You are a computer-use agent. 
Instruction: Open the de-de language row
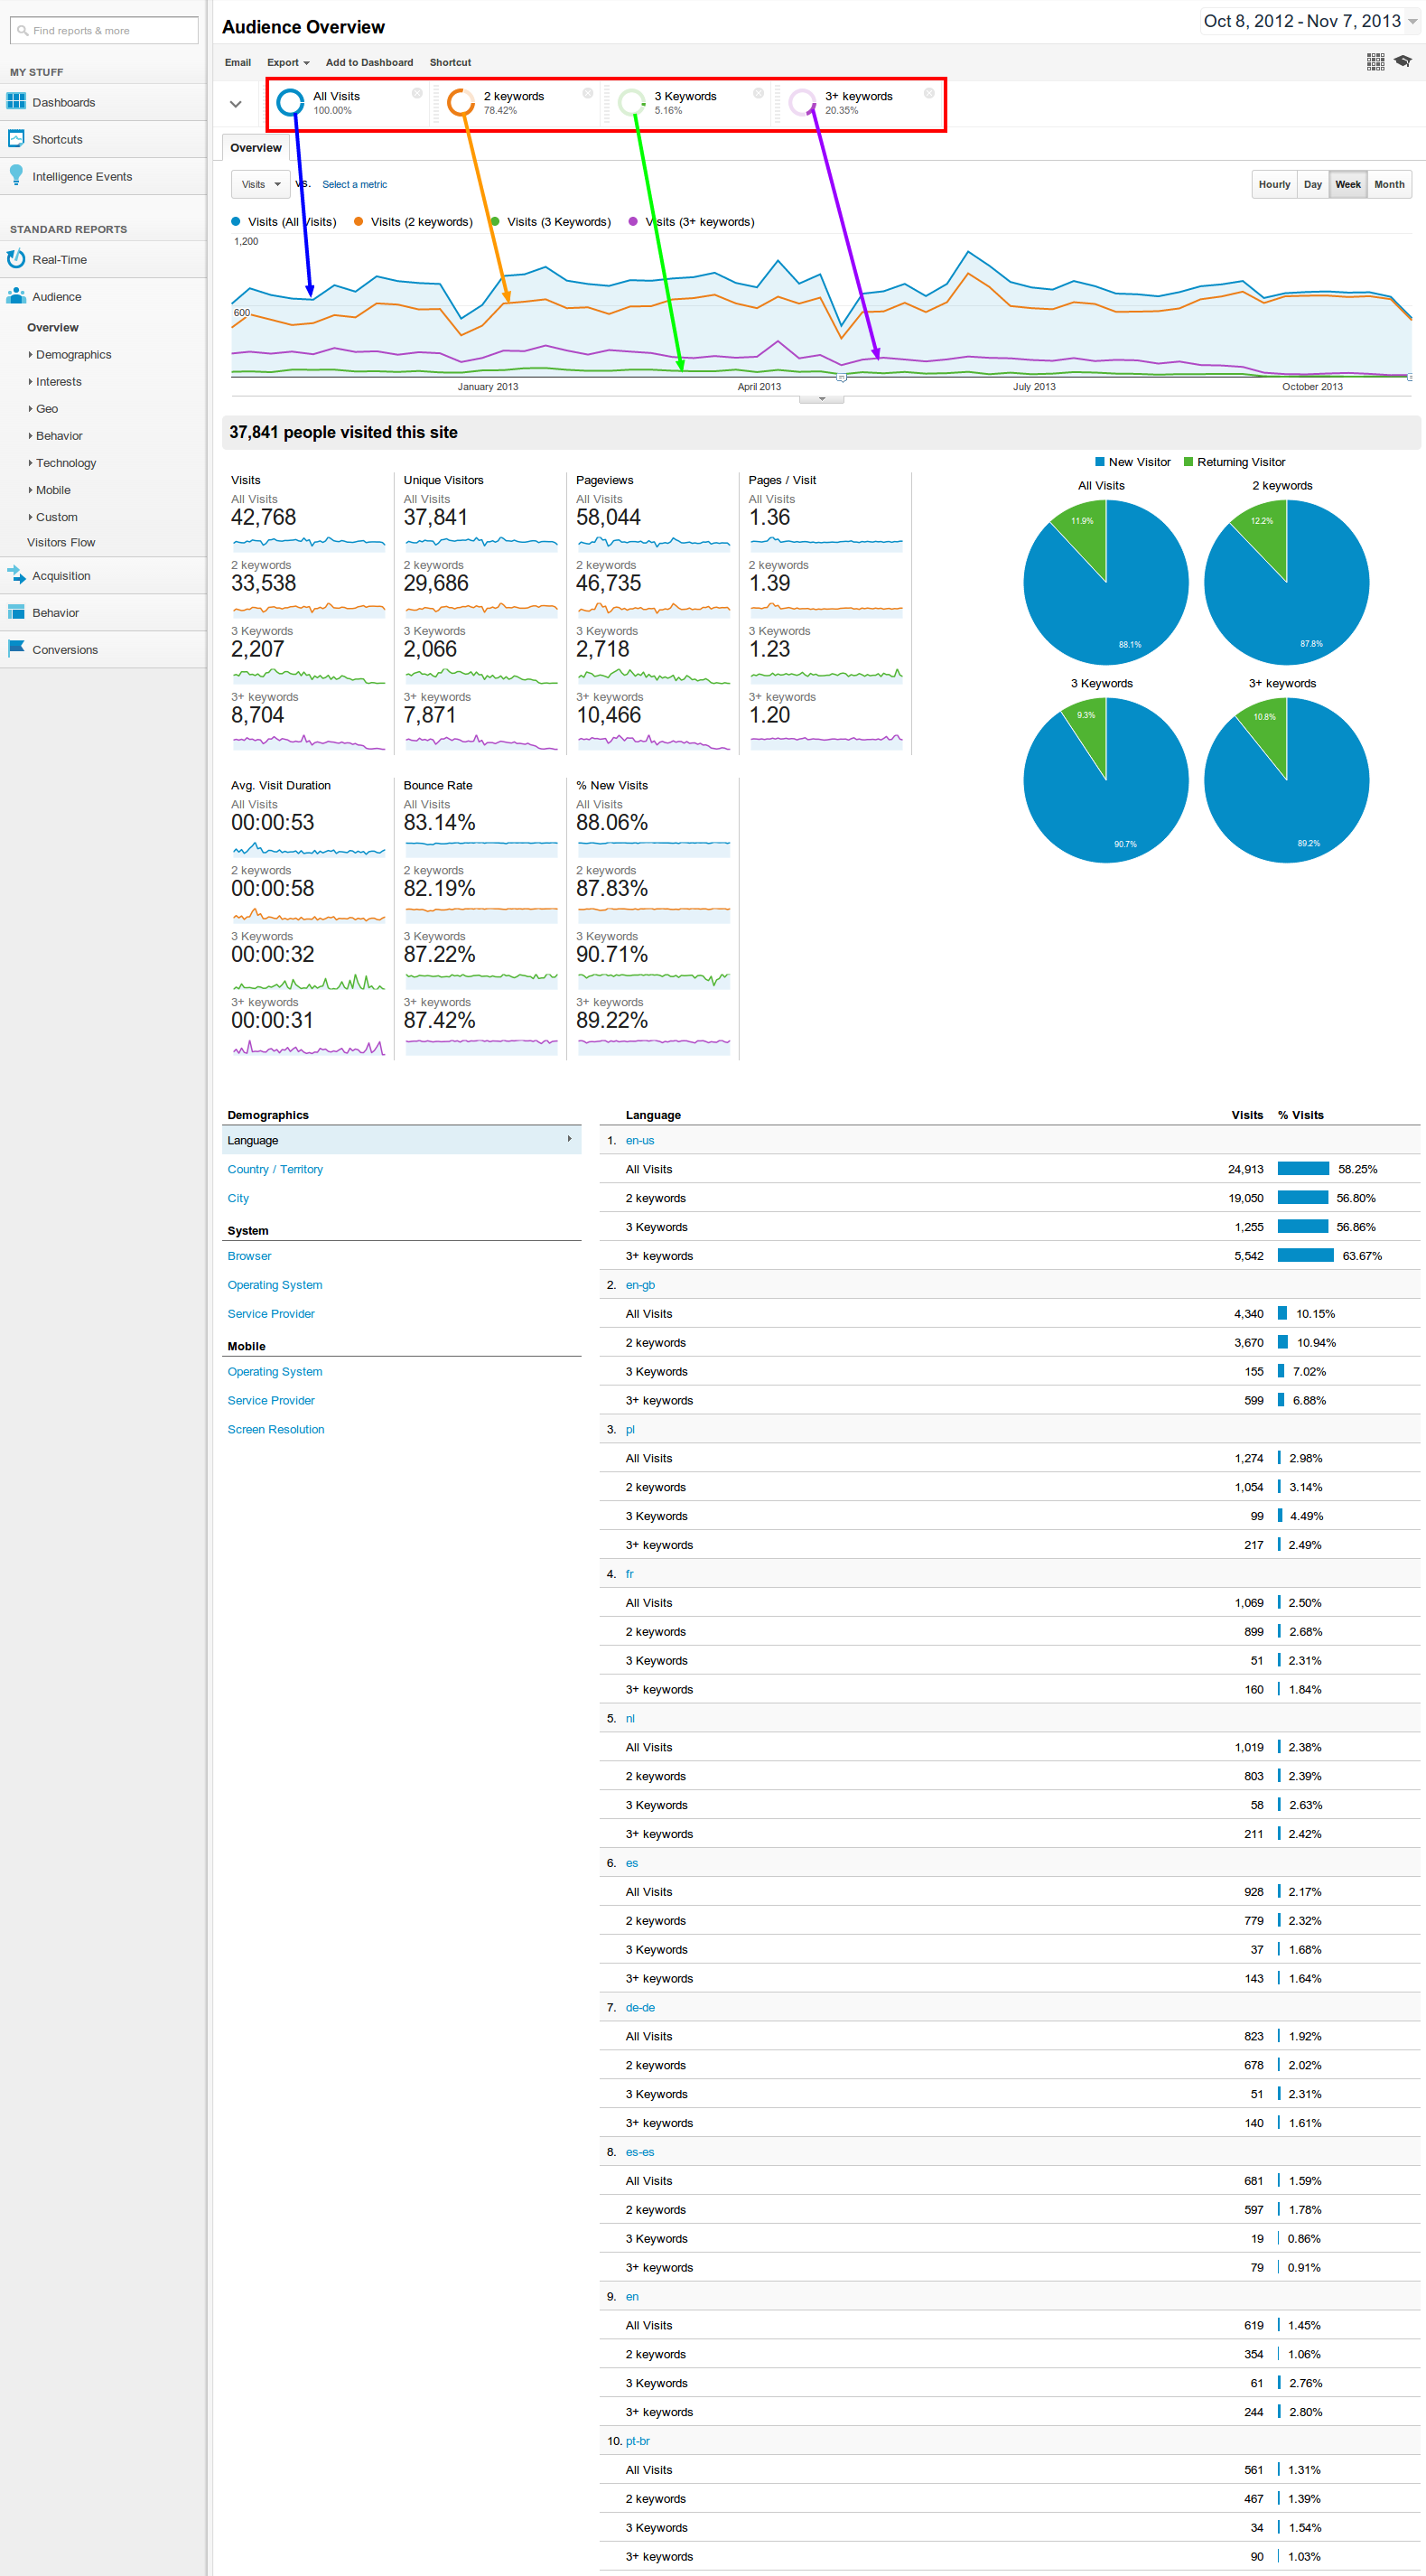point(640,2007)
